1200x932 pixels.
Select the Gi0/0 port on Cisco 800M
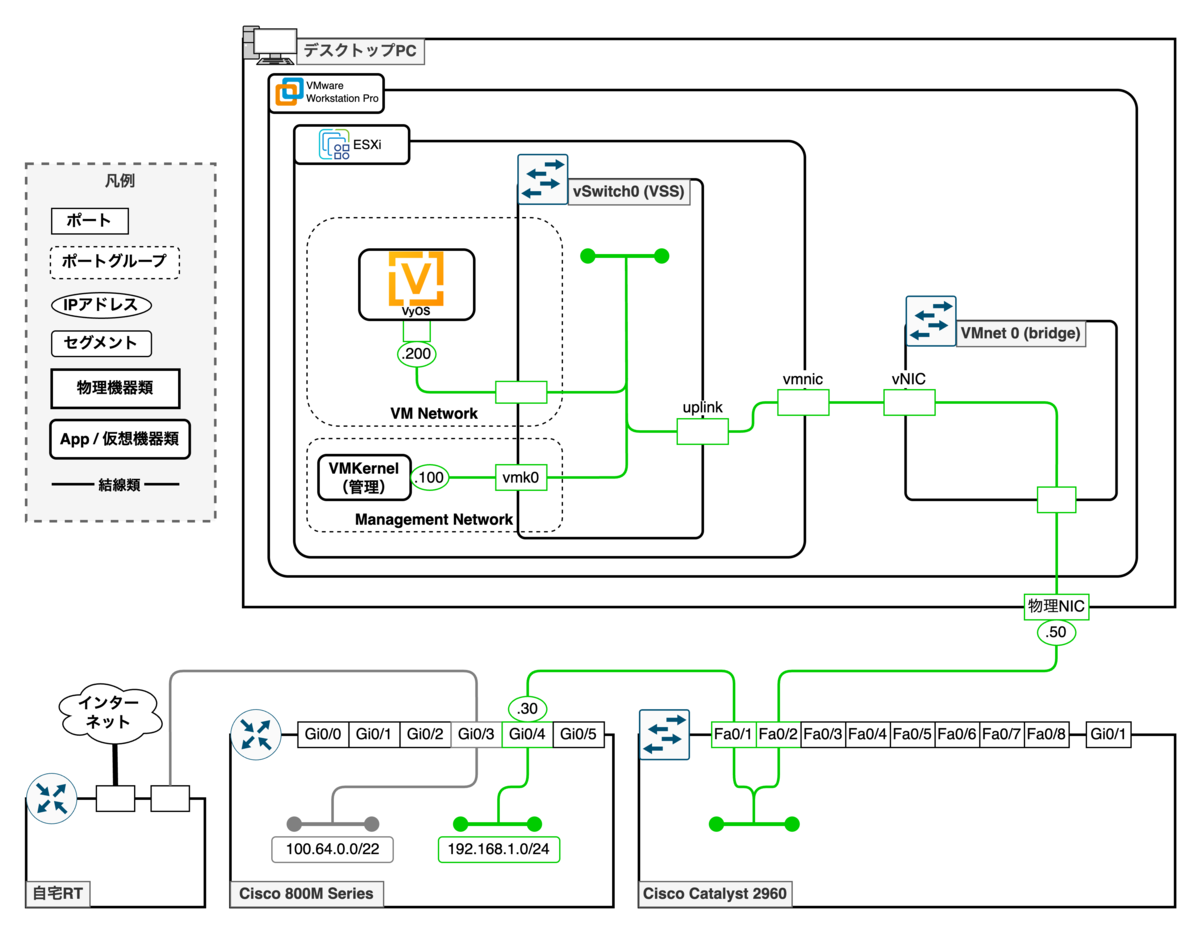pos(323,734)
